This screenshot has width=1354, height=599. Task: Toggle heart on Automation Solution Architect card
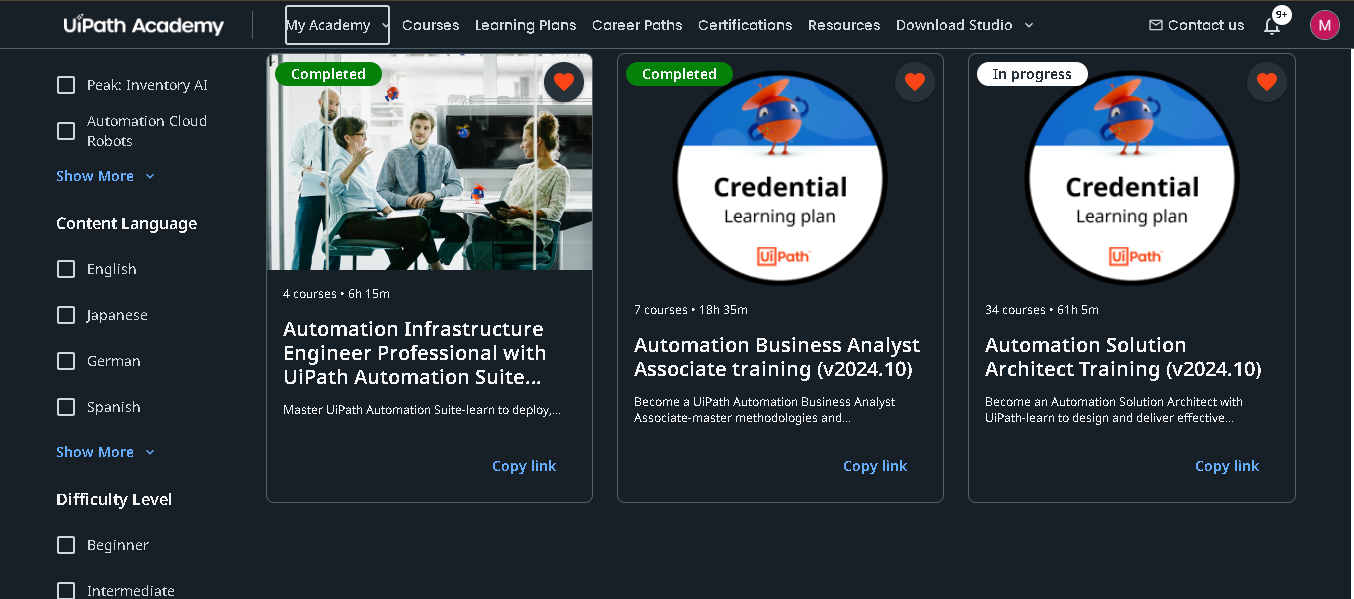pos(1267,82)
